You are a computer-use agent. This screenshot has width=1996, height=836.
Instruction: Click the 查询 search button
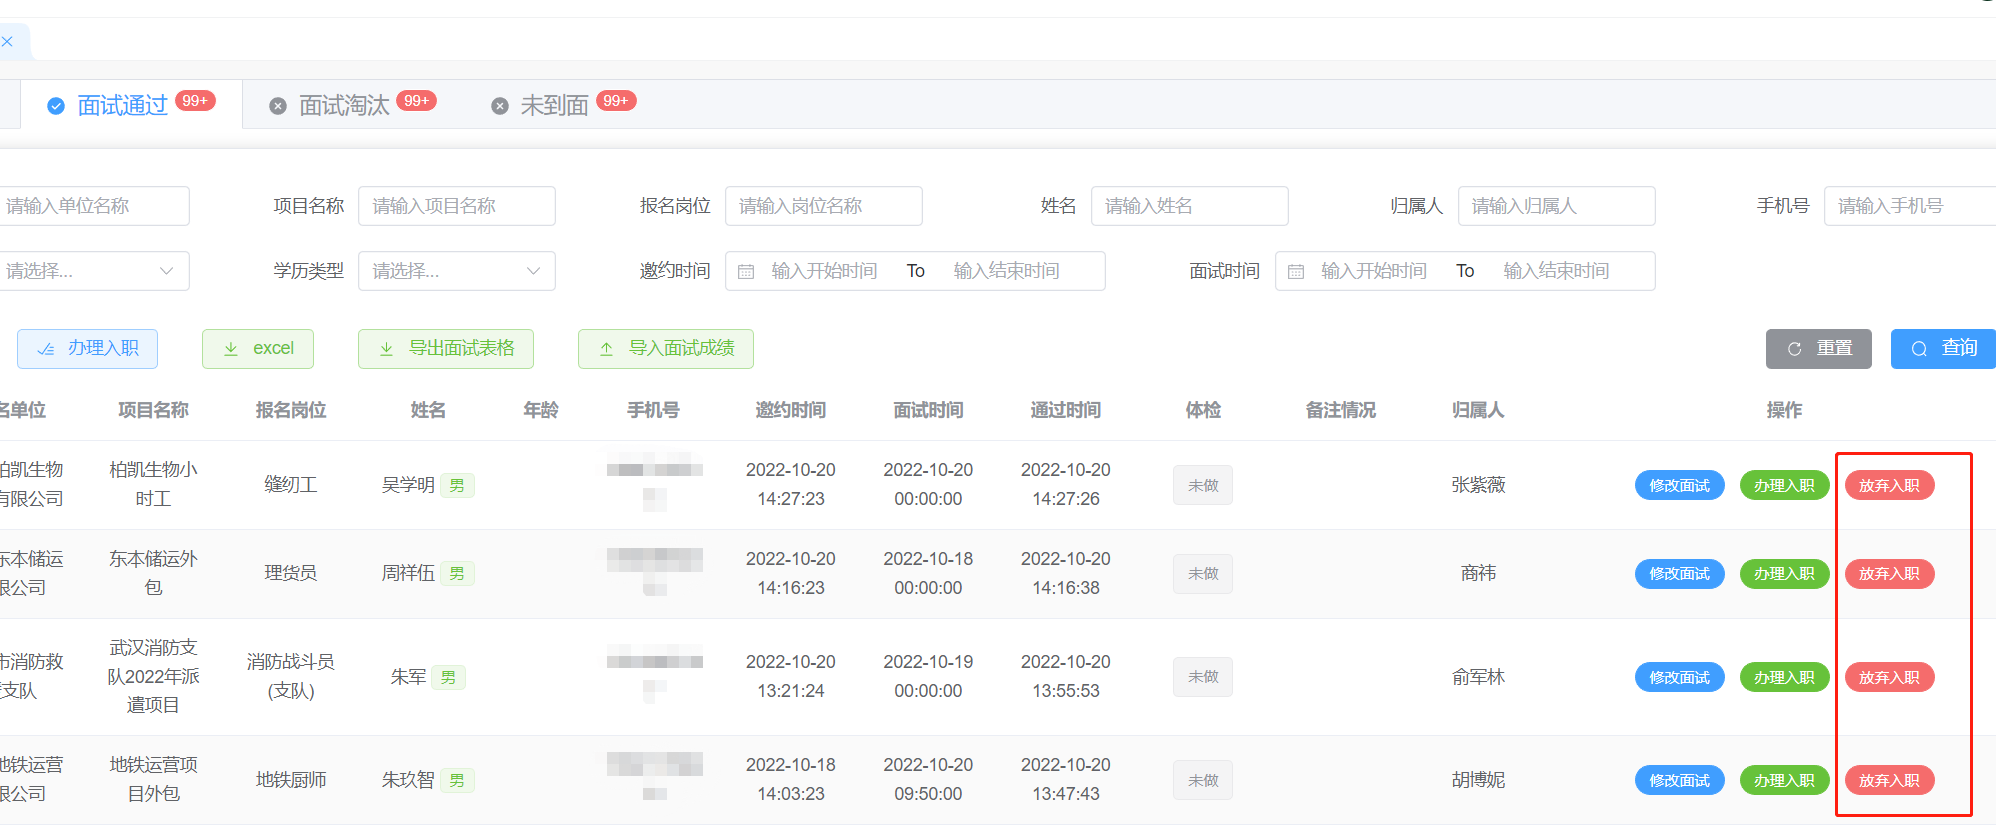pos(1943,349)
